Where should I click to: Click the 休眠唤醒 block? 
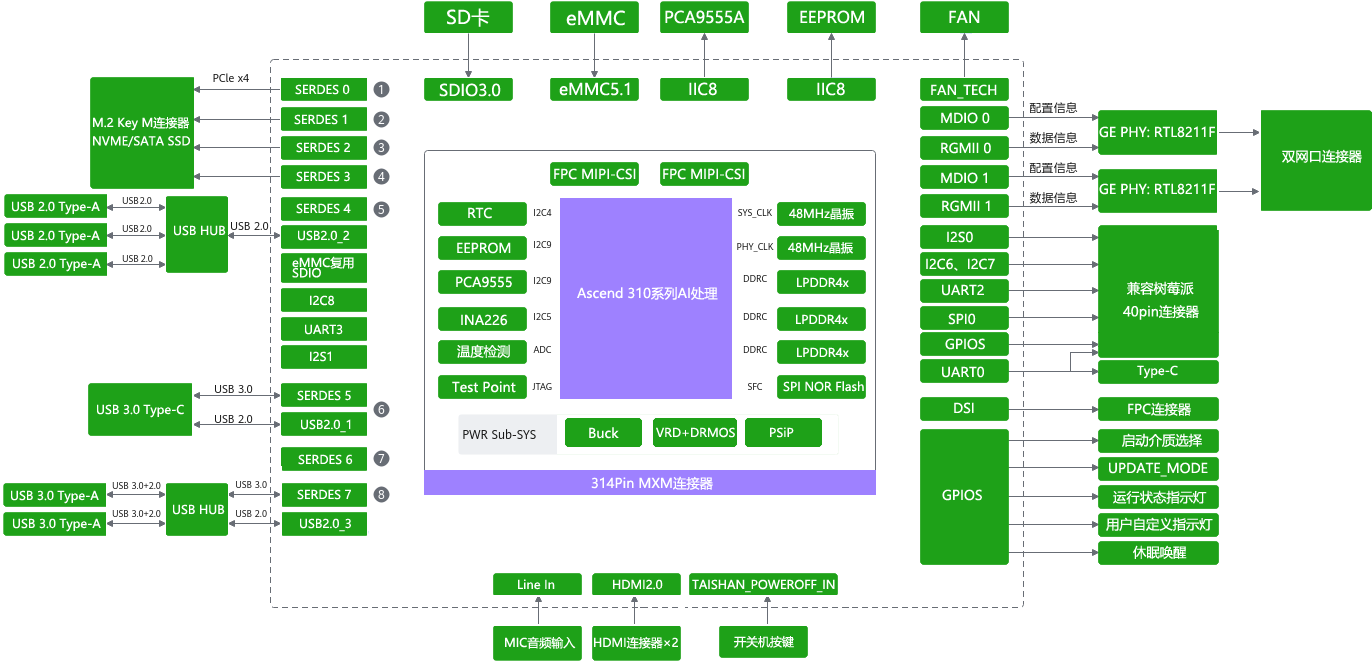[x=1158, y=553]
